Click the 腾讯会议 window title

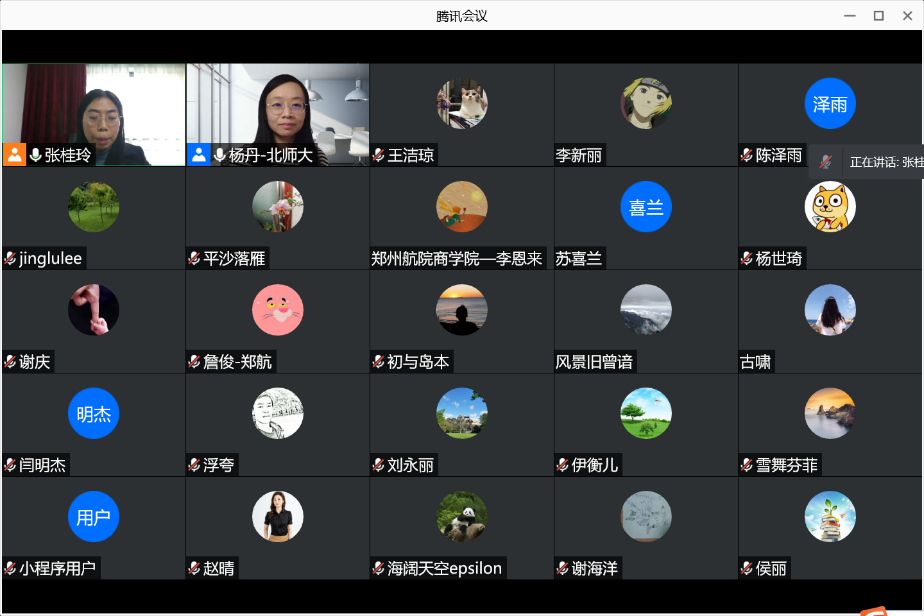click(461, 16)
